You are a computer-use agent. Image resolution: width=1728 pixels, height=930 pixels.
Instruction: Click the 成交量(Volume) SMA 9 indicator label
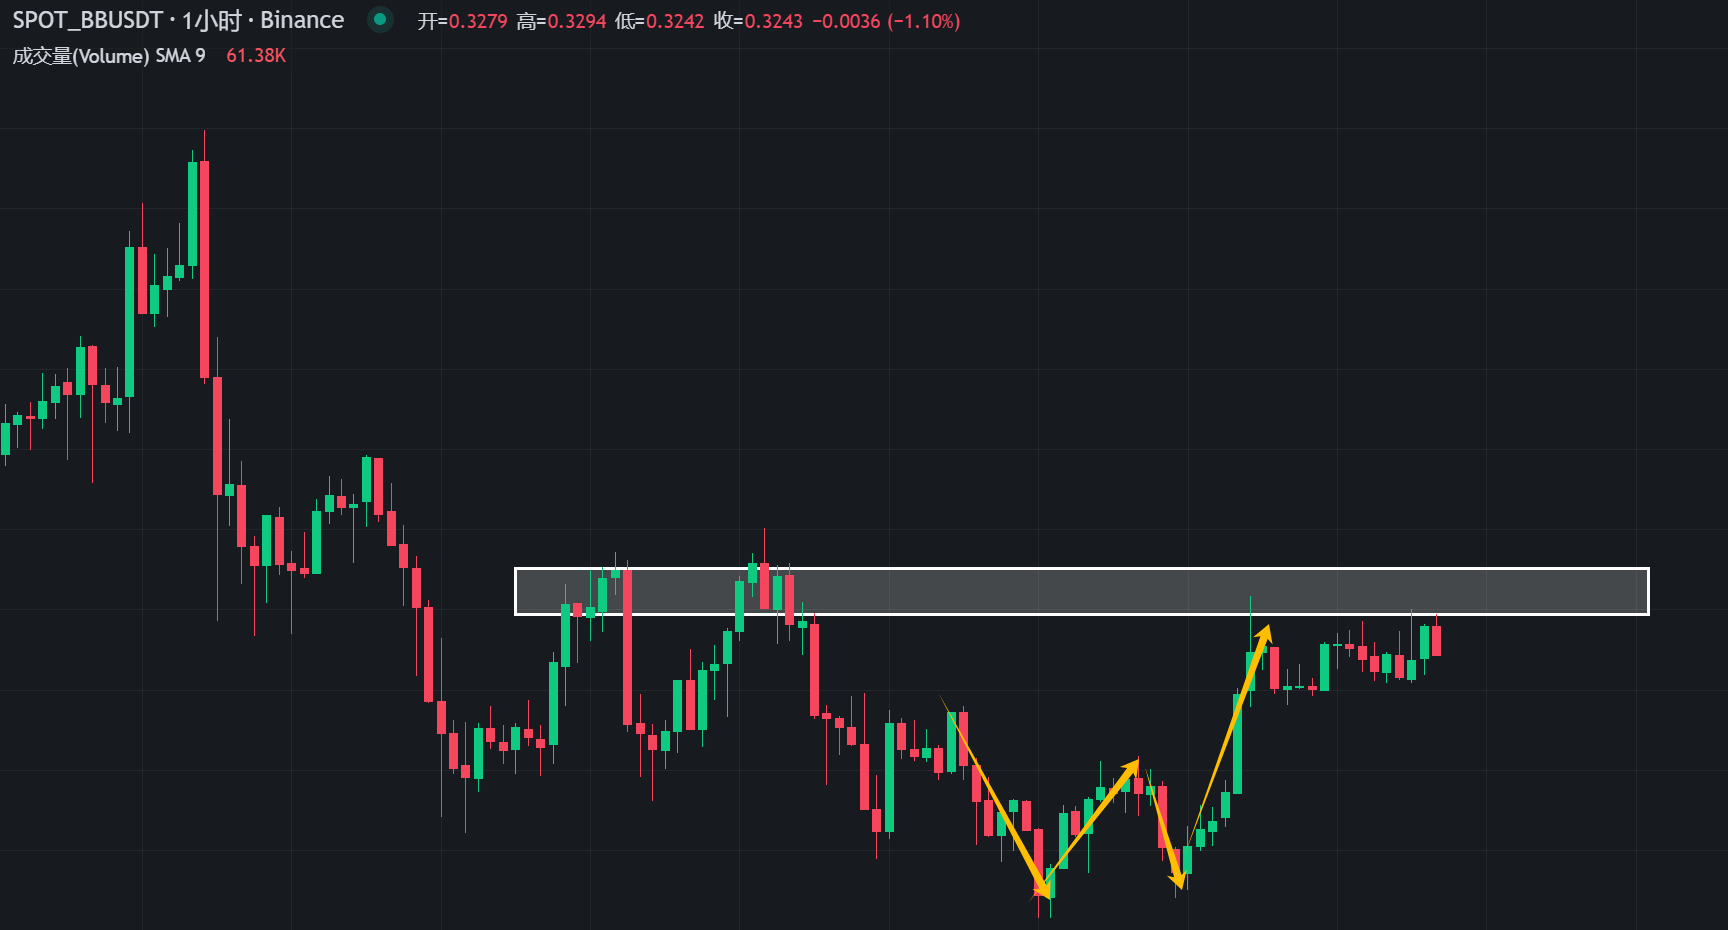(x=109, y=56)
